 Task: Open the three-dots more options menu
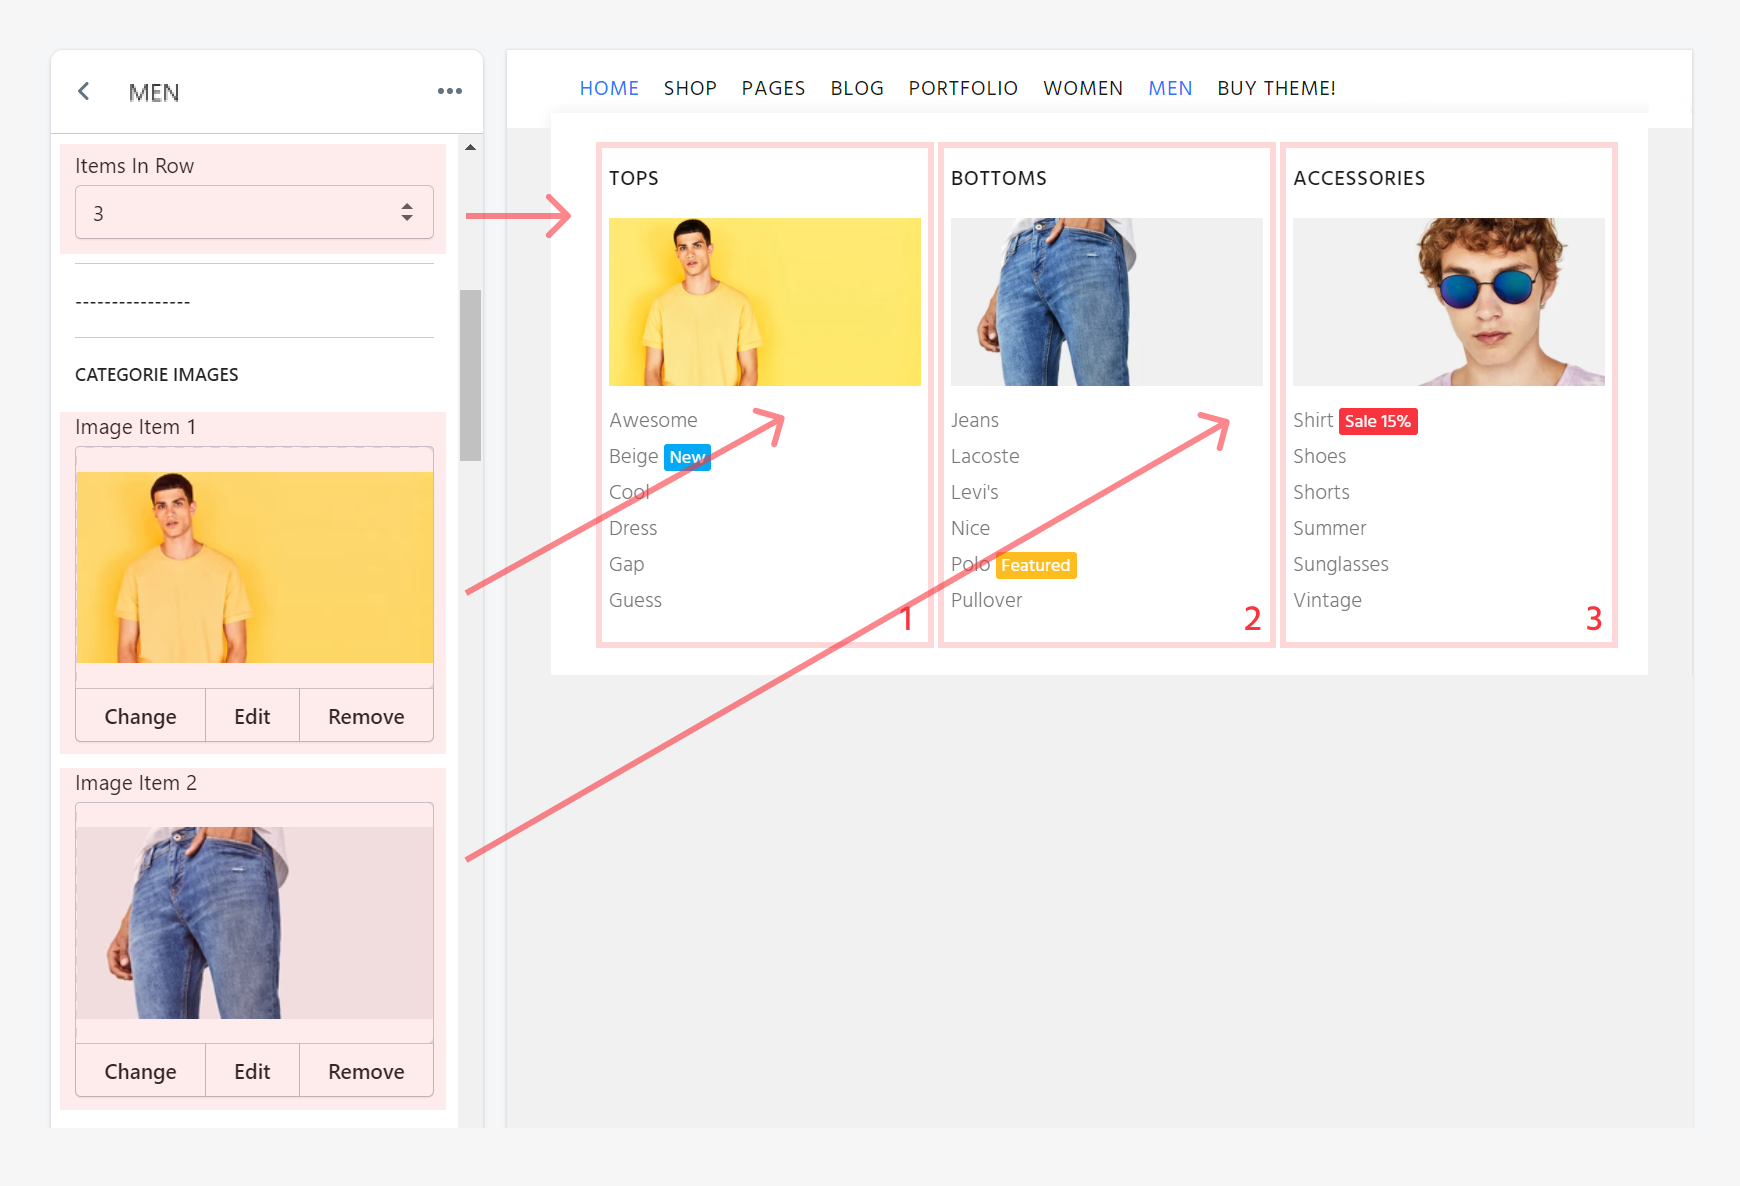(449, 91)
